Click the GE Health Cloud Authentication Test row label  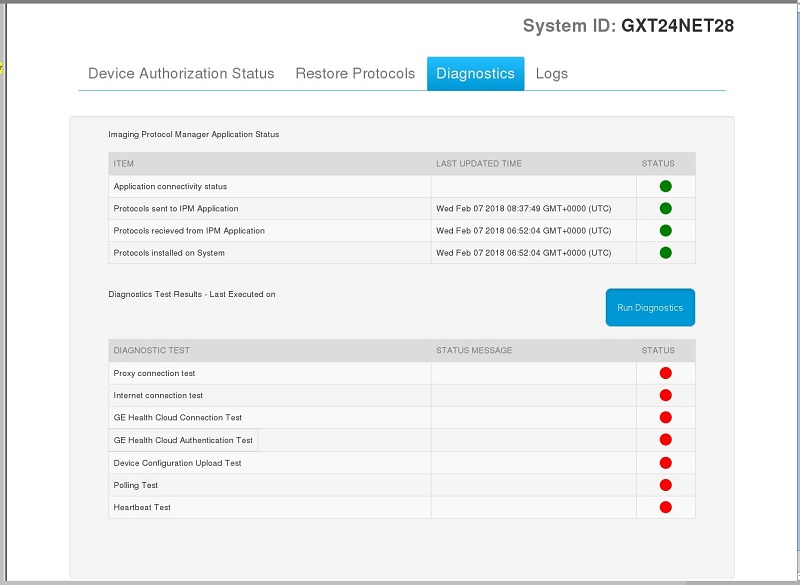tap(183, 440)
